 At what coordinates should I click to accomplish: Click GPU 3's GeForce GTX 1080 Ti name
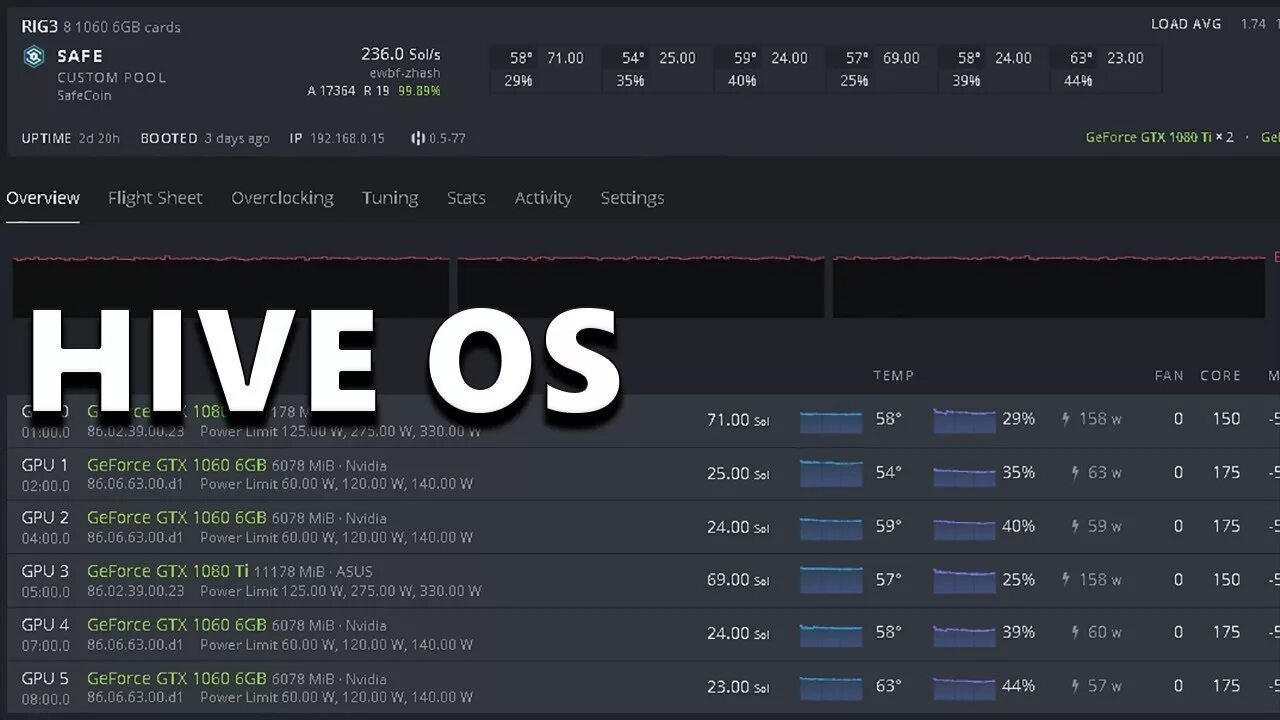(x=168, y=571)
